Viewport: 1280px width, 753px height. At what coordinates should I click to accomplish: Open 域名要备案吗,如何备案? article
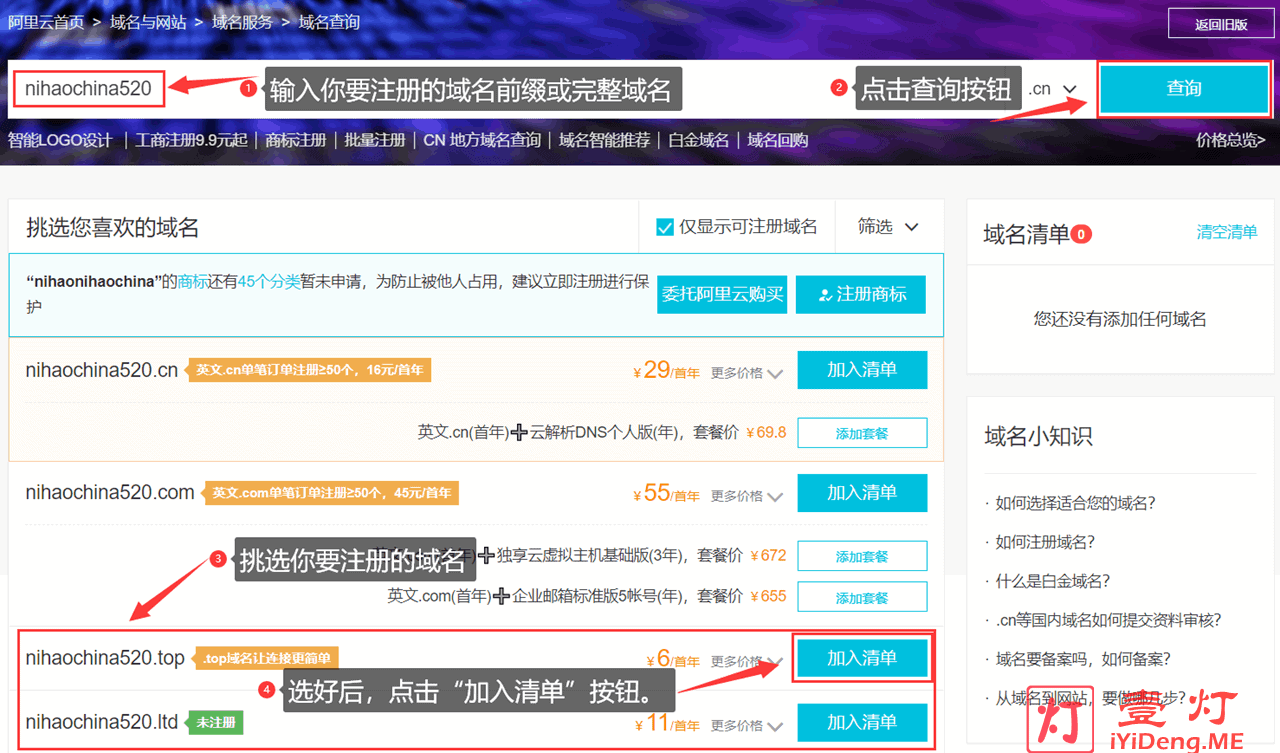pos(1083,659)
